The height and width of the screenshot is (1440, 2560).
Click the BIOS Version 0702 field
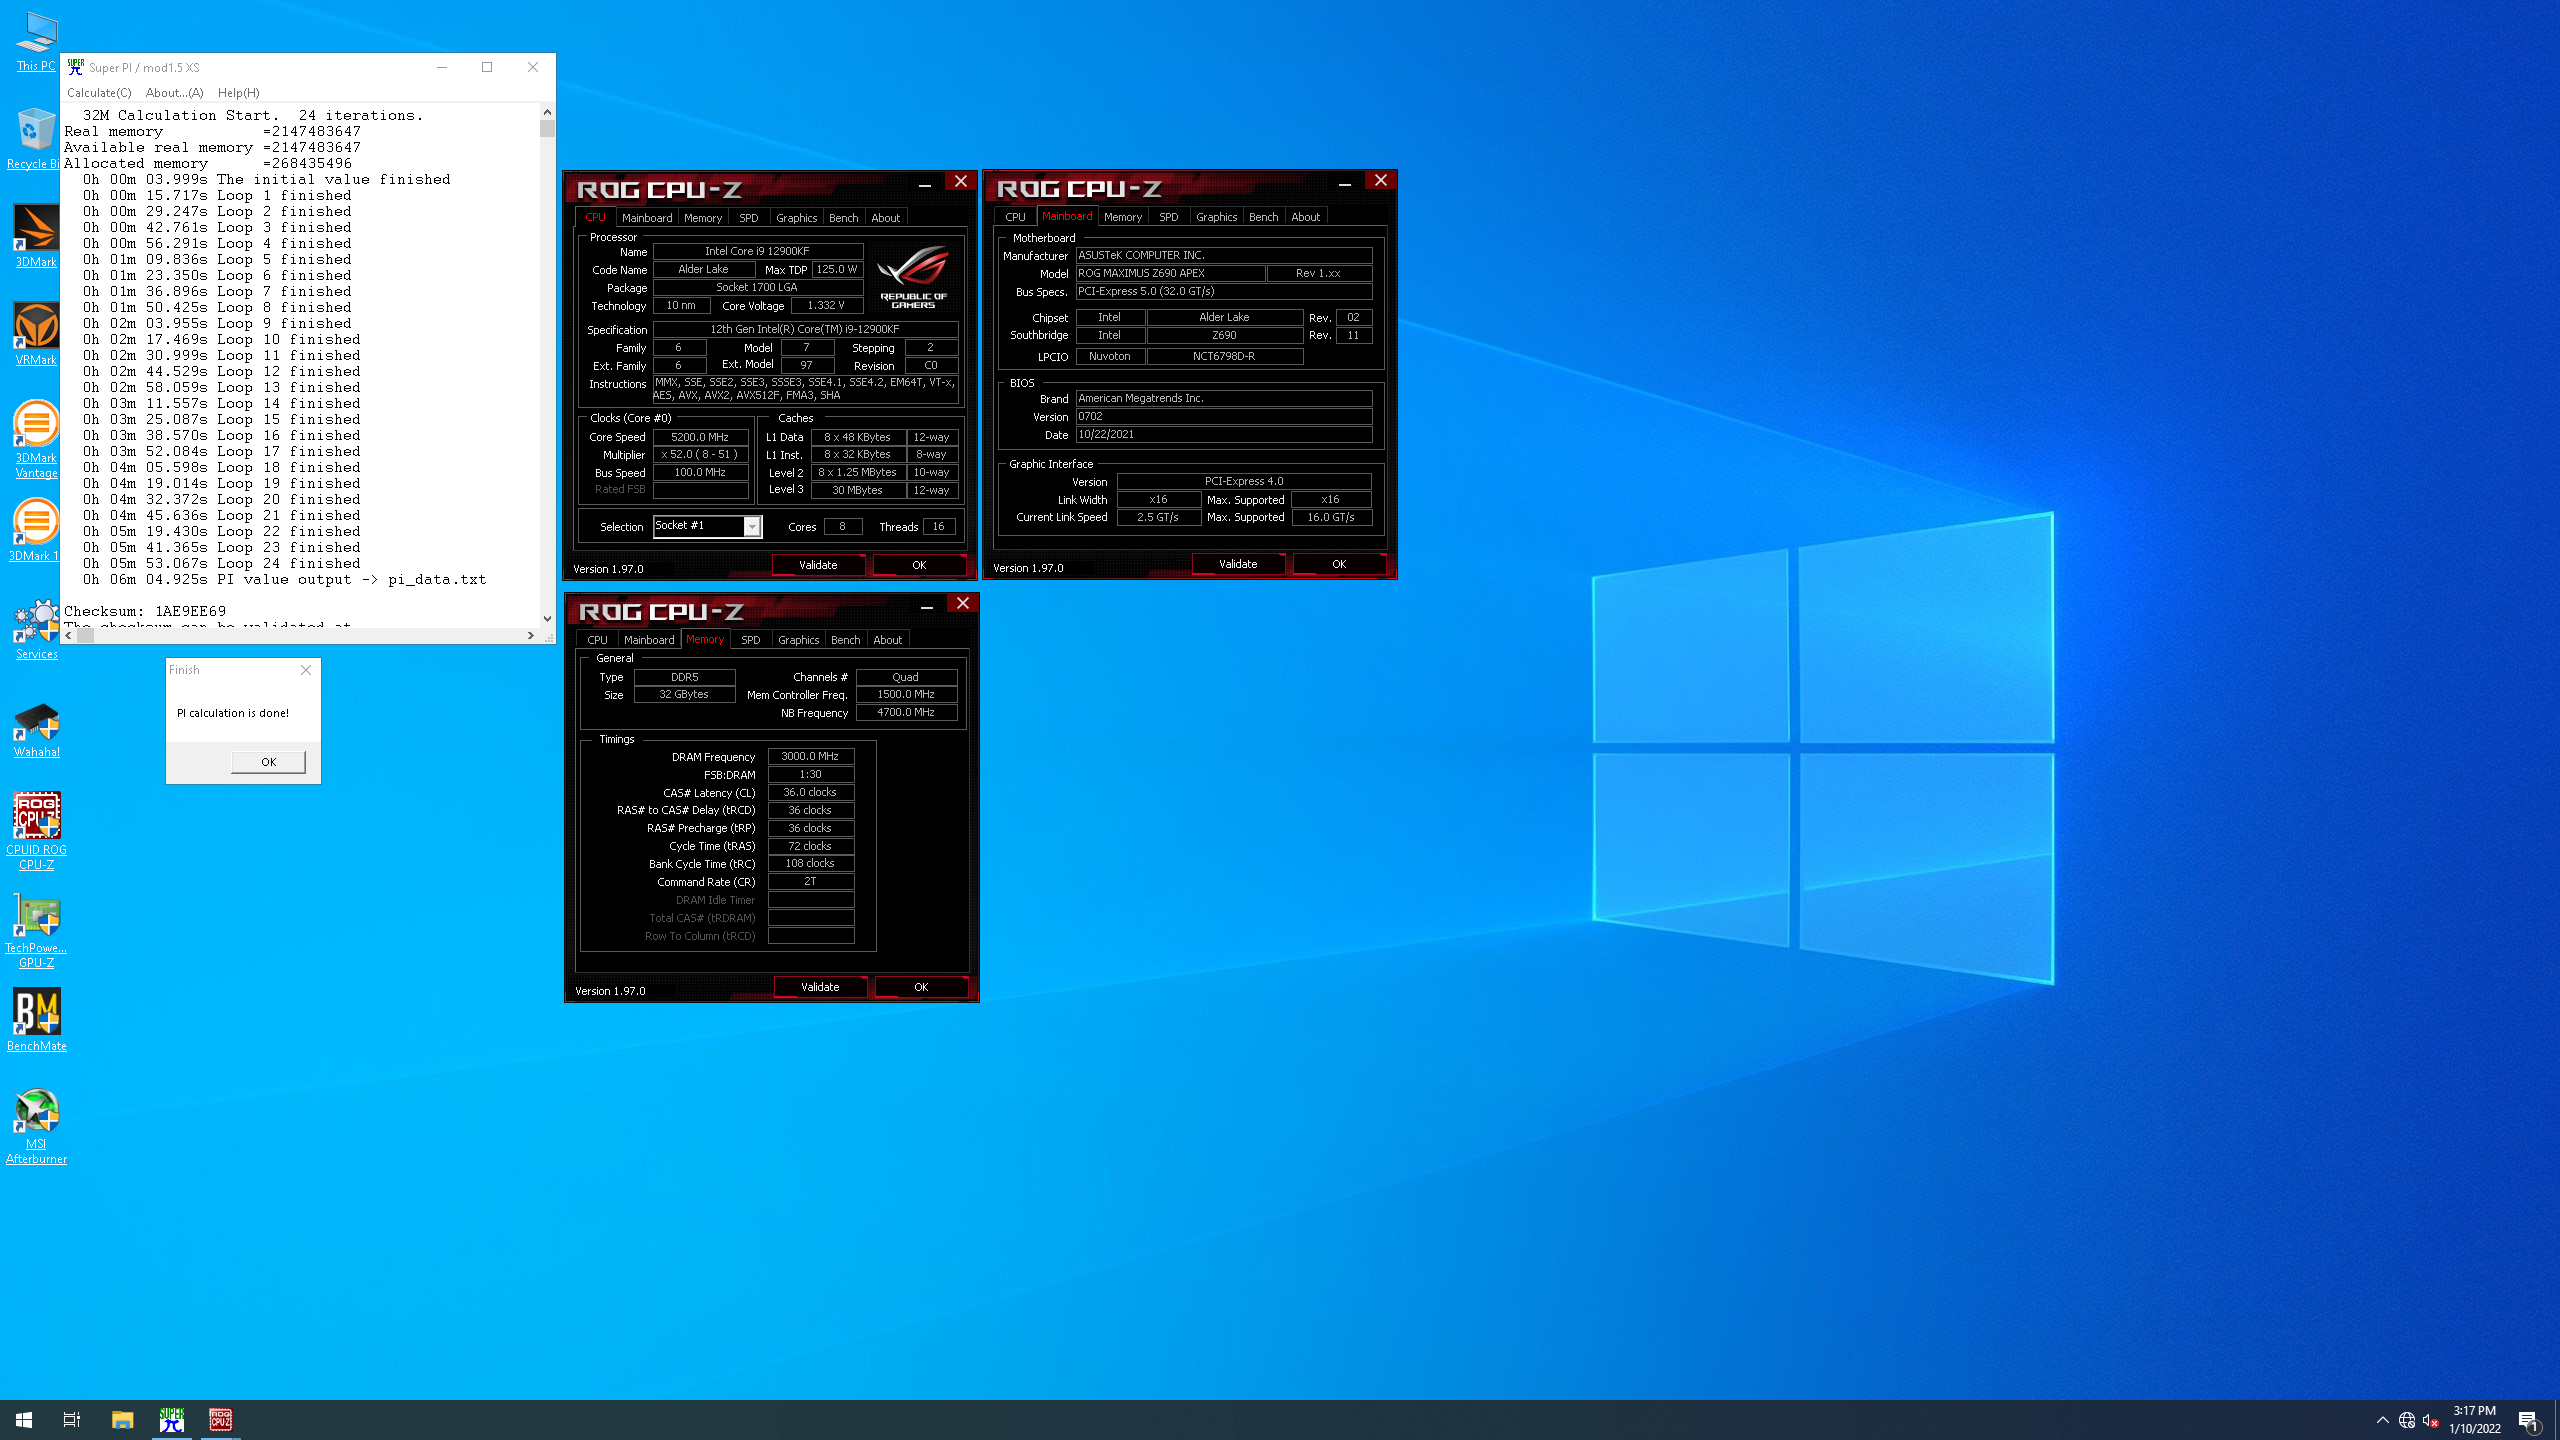click(x=1224, y=417)
